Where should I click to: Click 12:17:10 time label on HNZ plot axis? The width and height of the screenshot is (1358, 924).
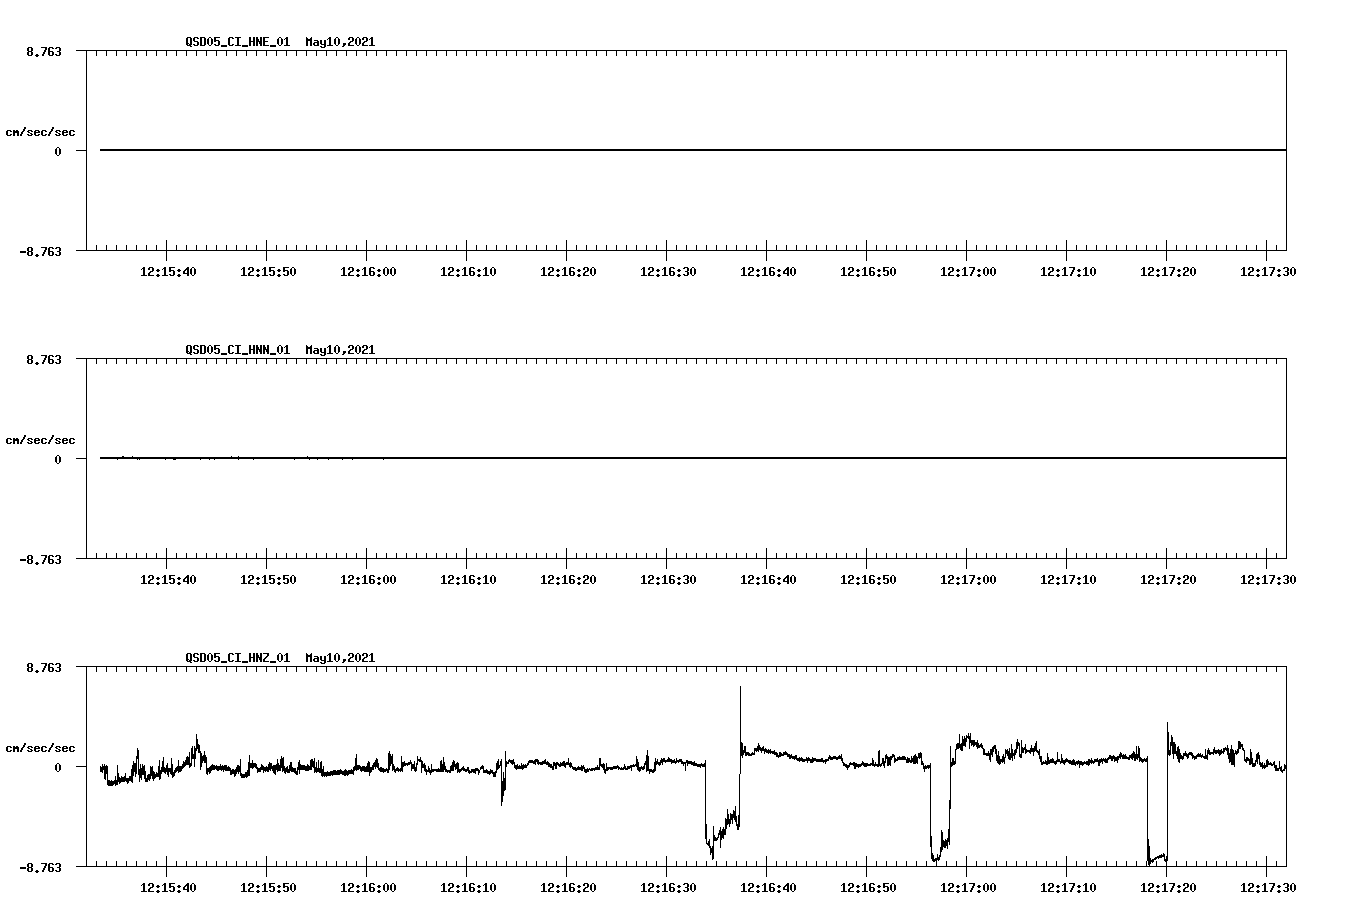(x=1068, y=887)
